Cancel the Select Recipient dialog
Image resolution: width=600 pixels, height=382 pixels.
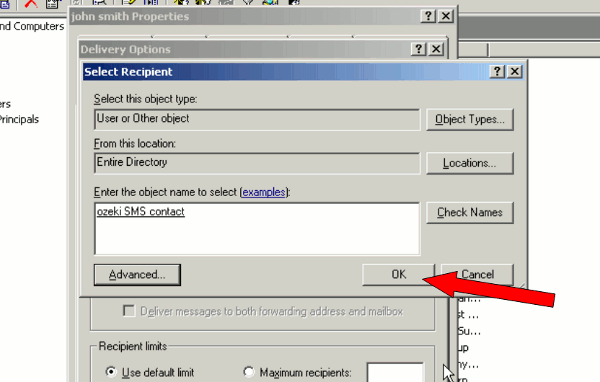point(477,274)
